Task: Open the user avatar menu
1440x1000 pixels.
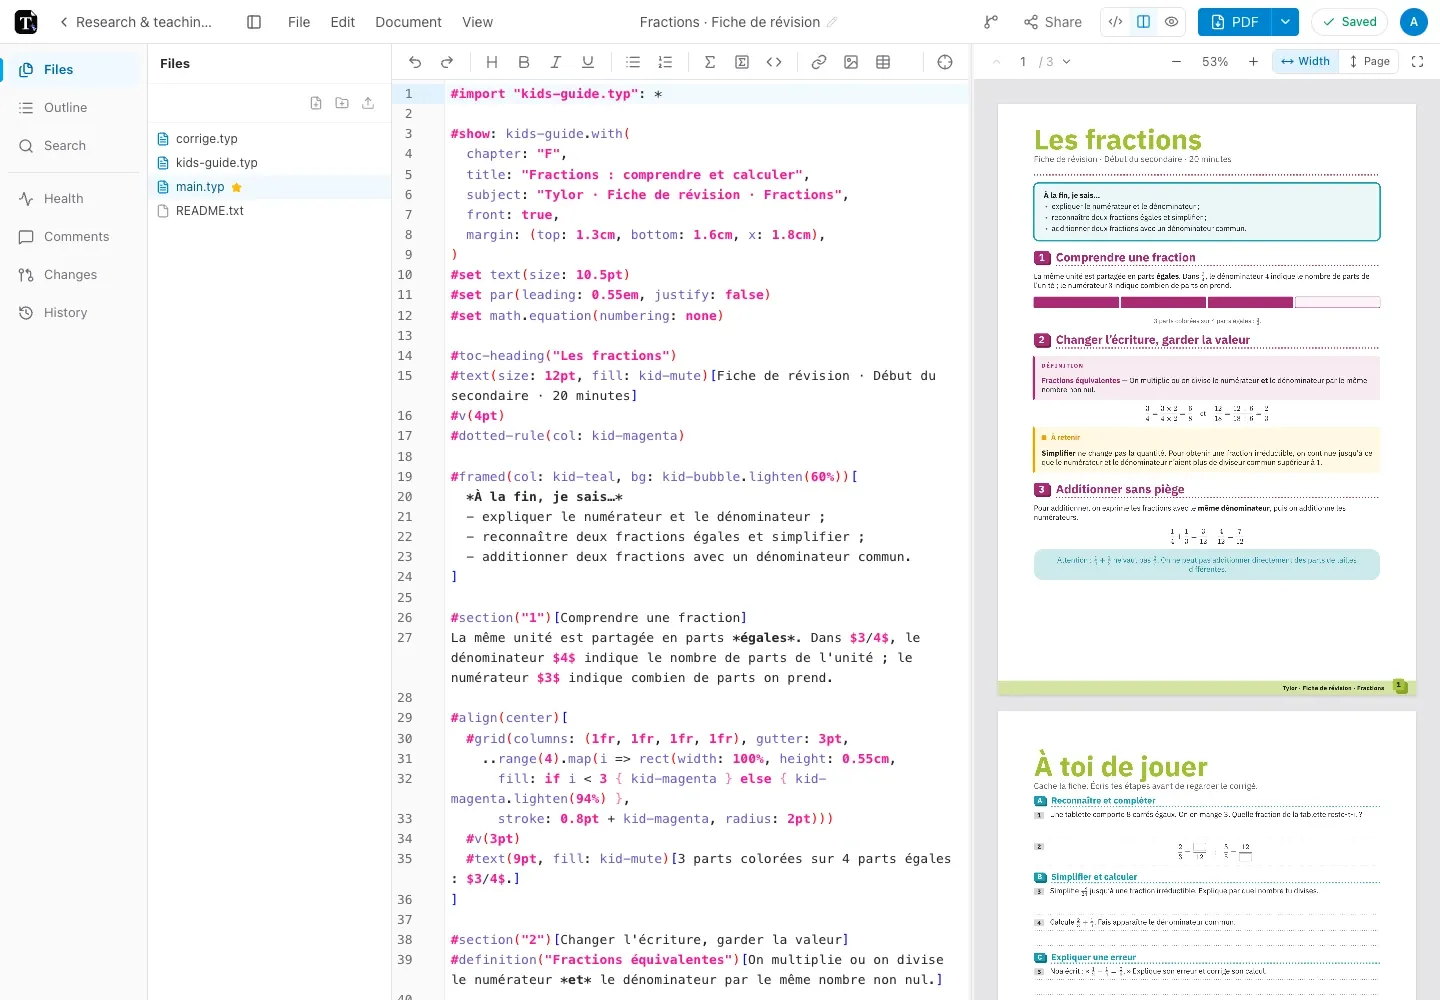Action: (x=1413, y=22)
